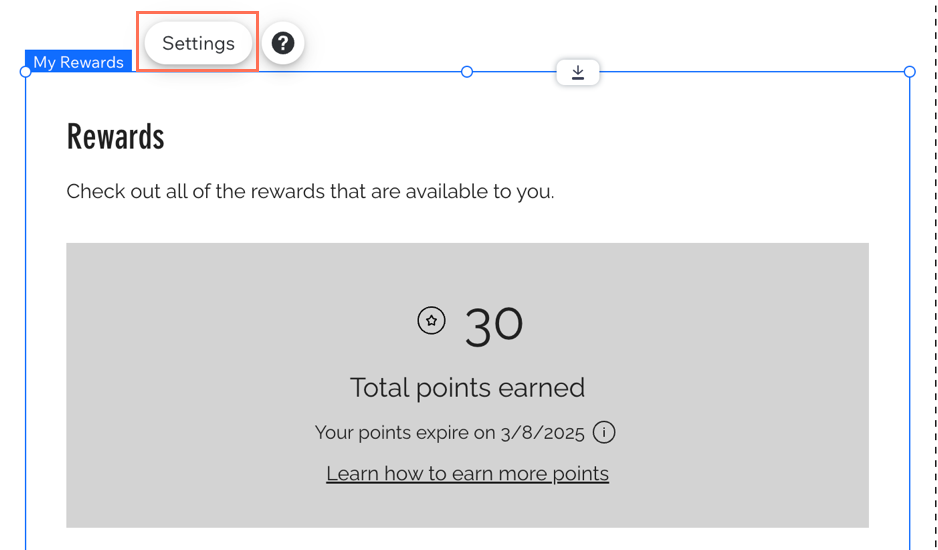Click the question mark help icon

(283, 43)
